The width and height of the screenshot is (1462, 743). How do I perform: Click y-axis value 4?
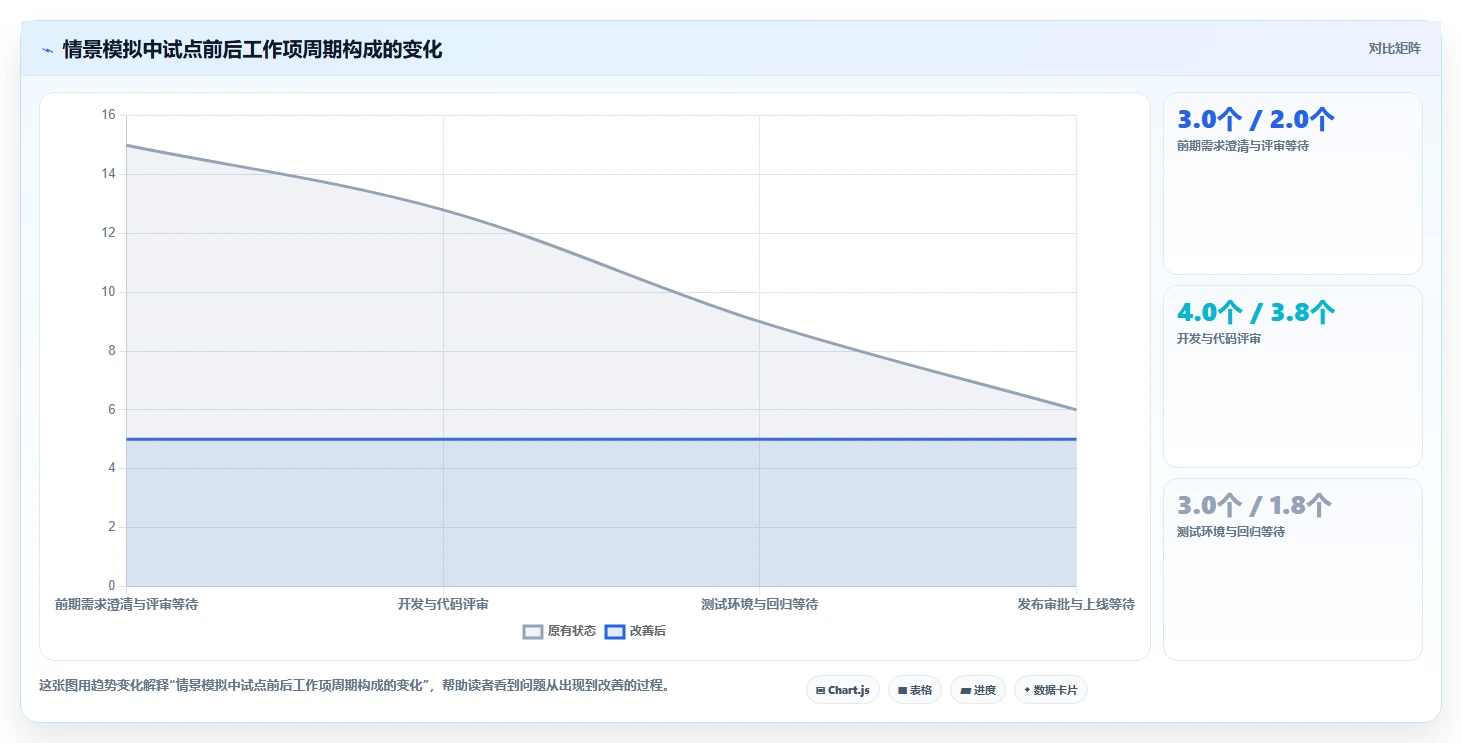point(112,468)
